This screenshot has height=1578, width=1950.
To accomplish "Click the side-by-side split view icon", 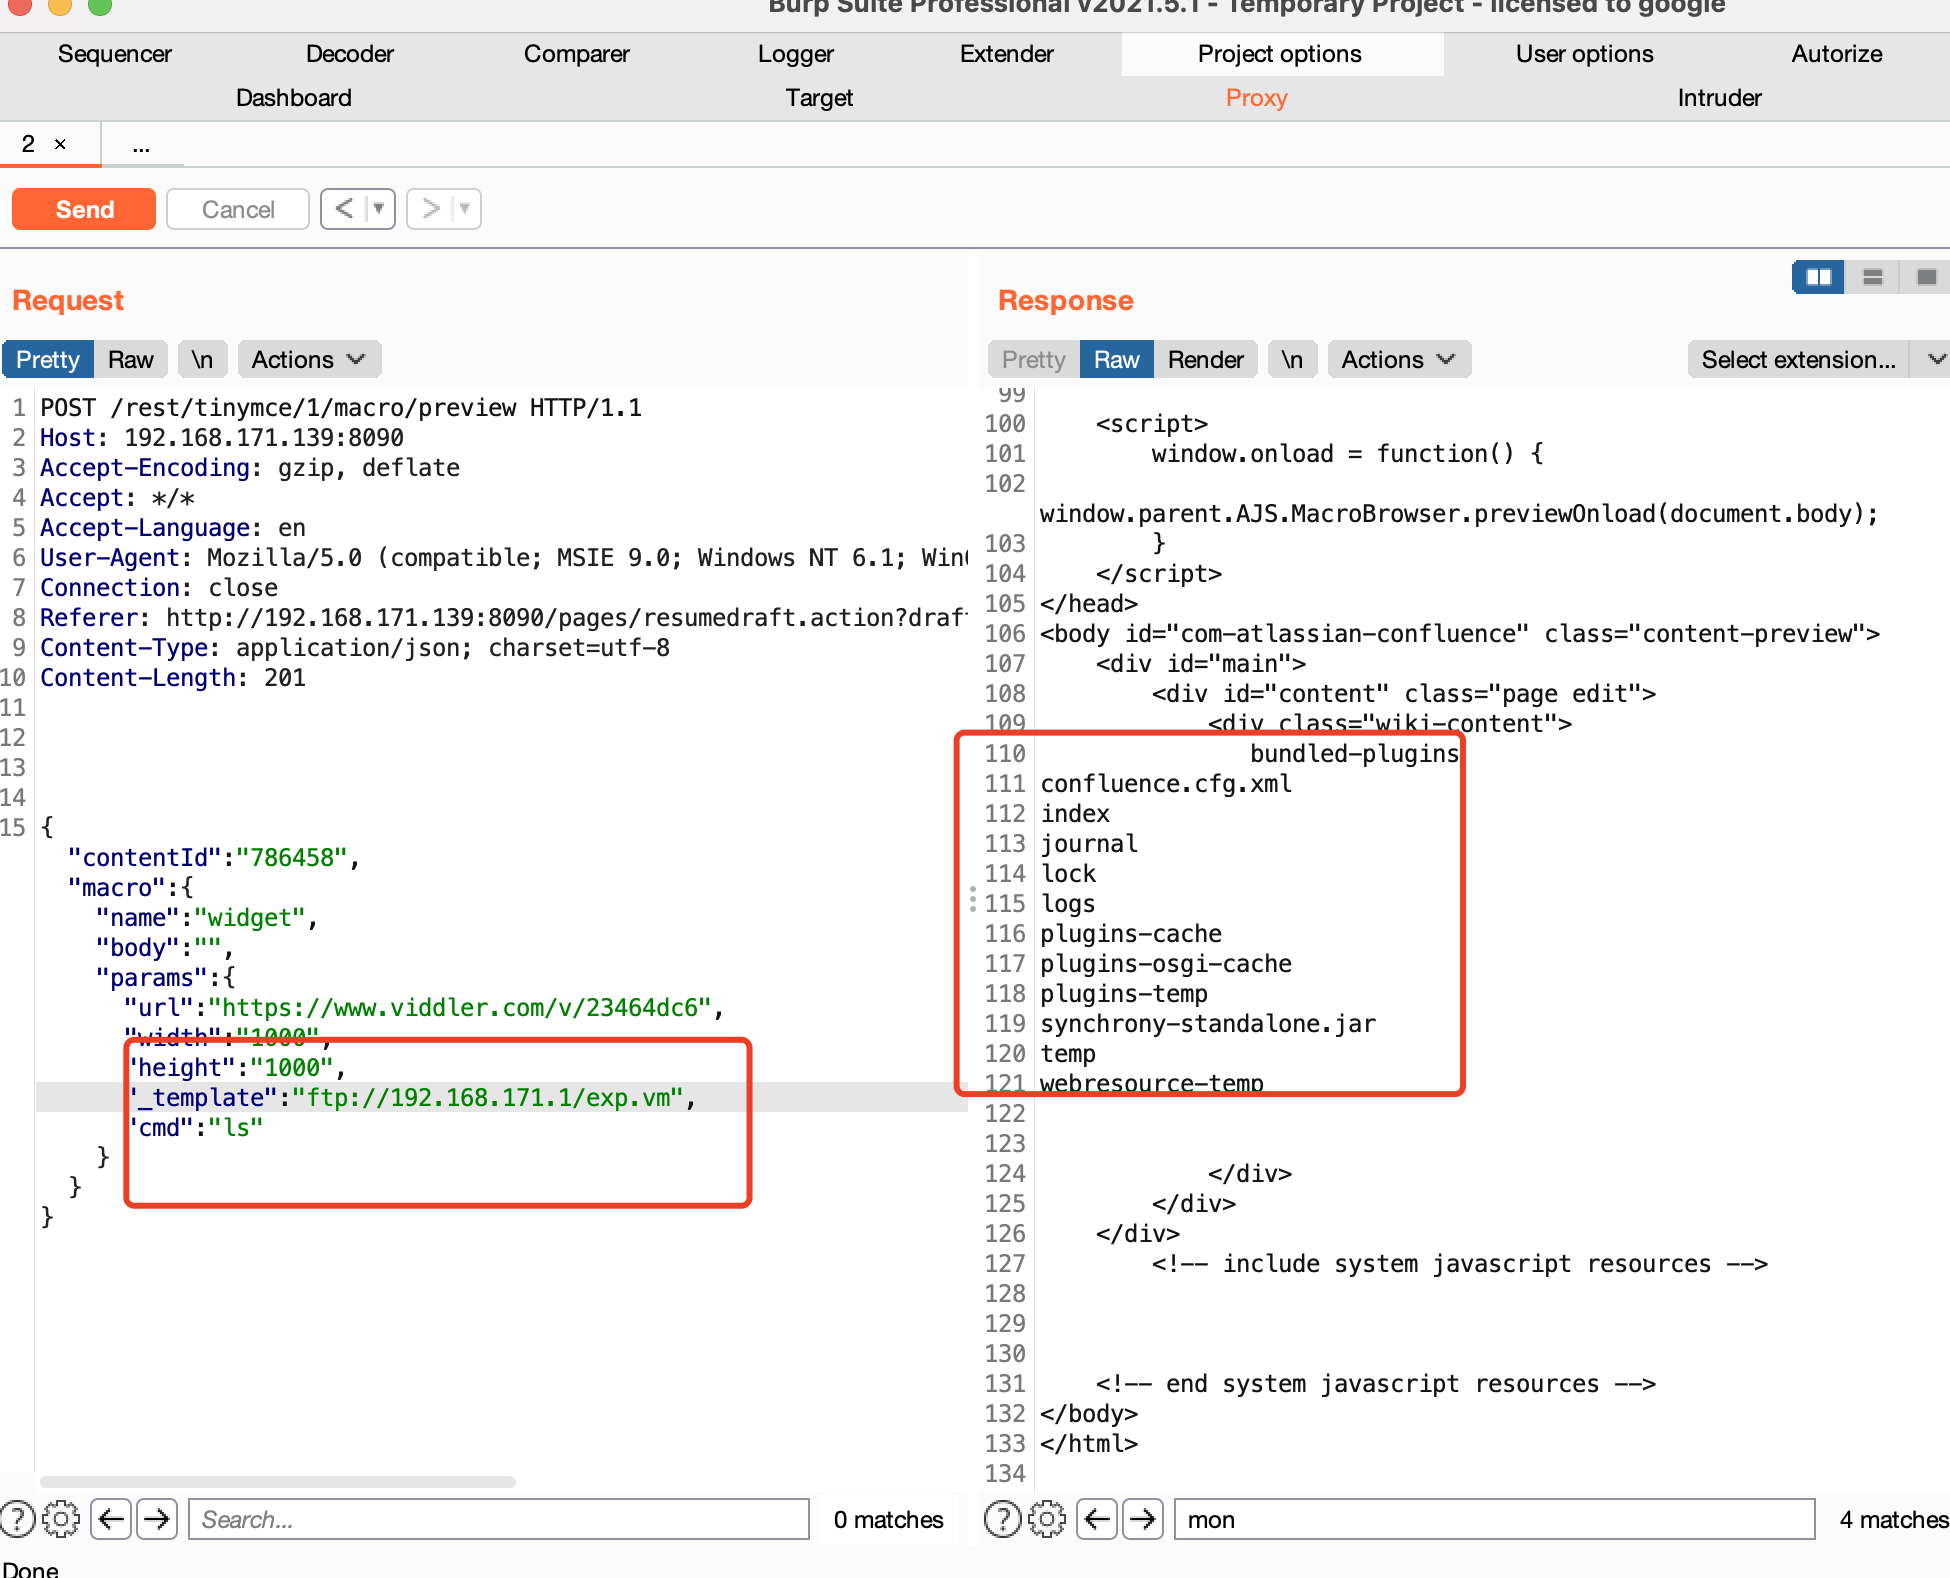I will (x=1818, y=277).
